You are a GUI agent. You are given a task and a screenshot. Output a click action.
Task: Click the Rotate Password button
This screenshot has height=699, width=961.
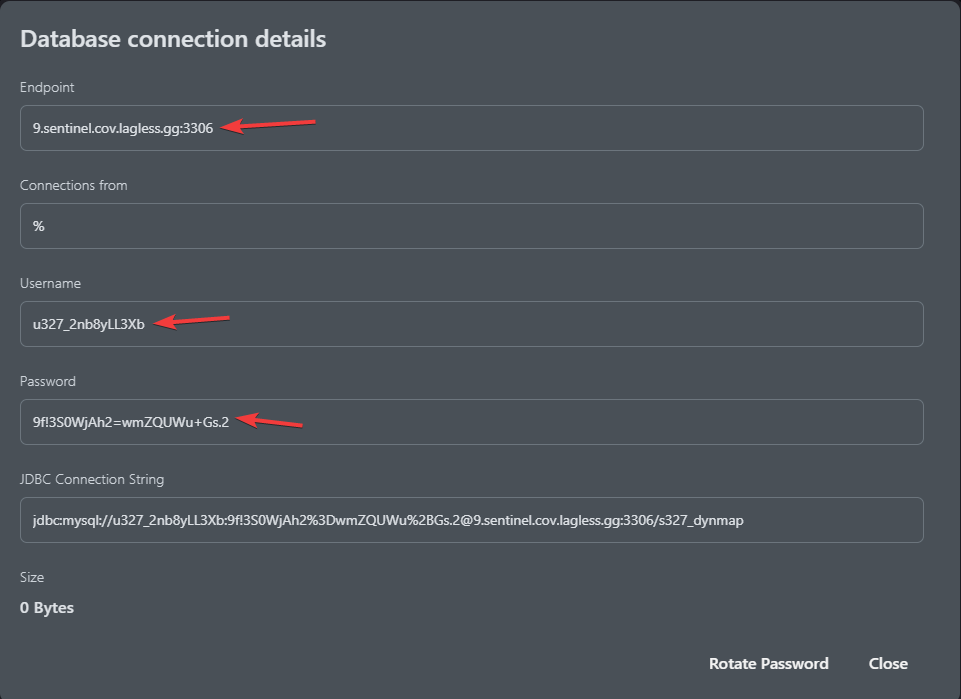tap(769, 663)
